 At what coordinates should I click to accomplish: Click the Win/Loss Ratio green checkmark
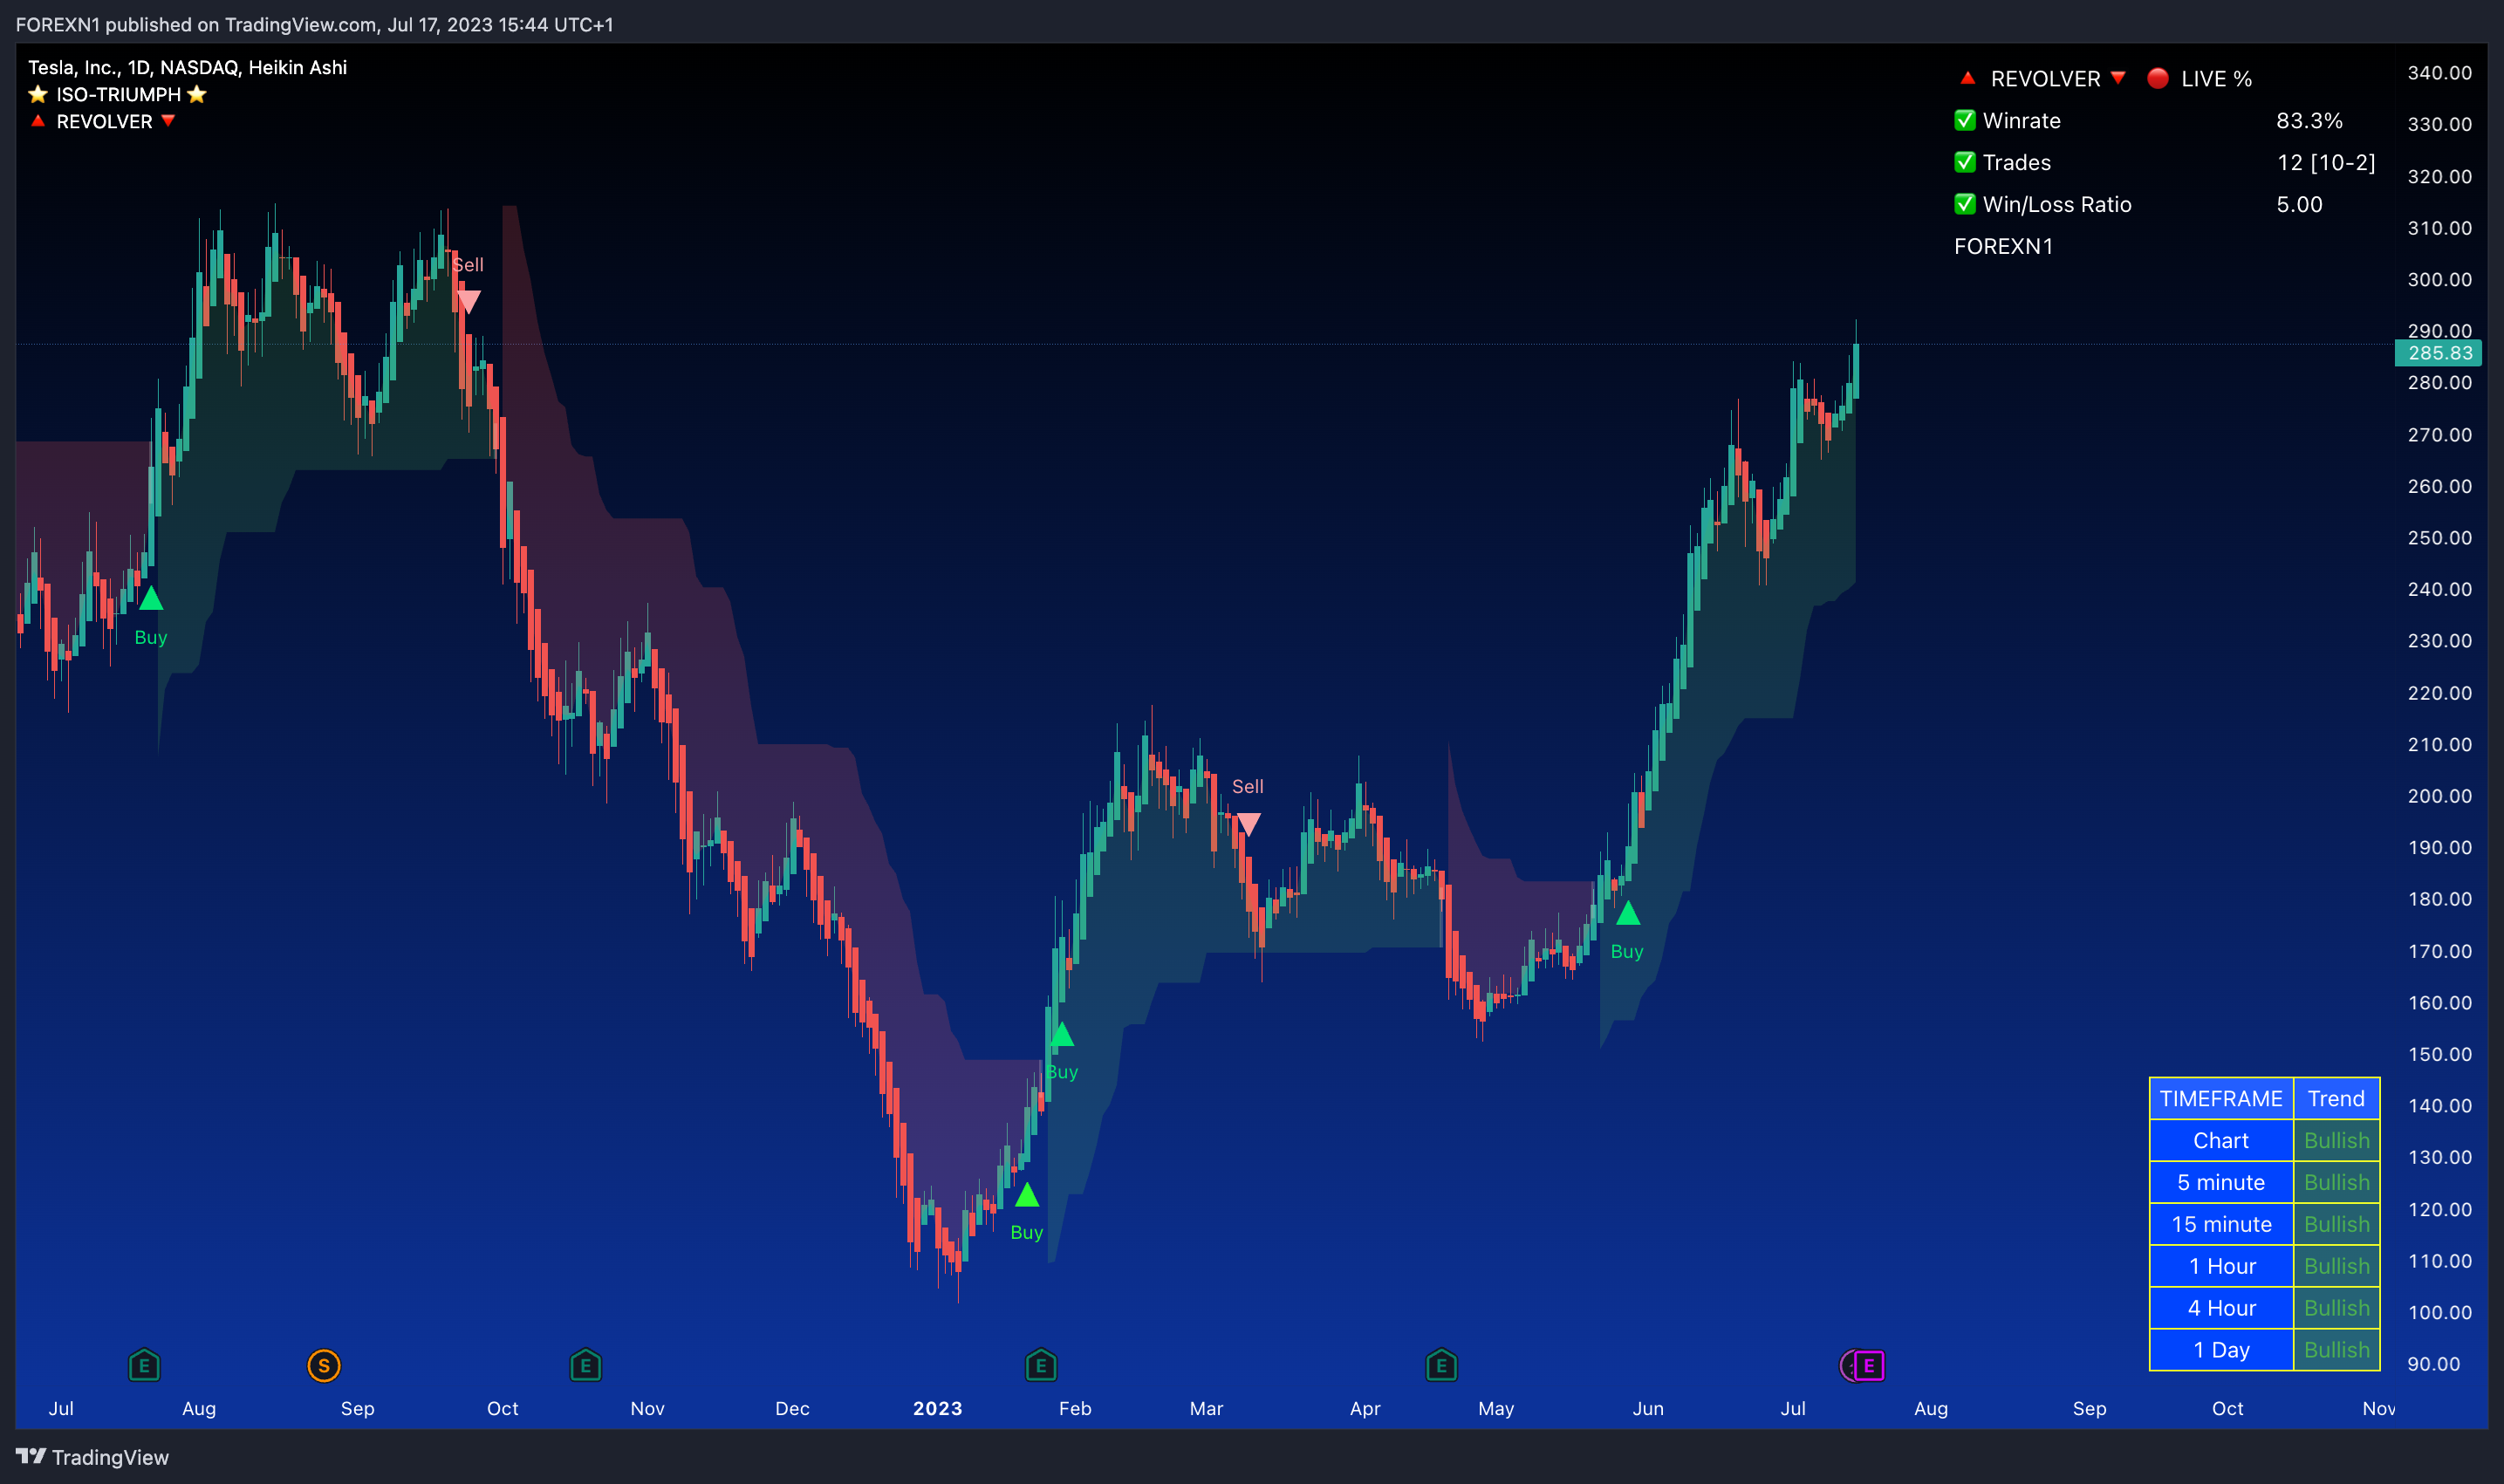(1965, 204)
